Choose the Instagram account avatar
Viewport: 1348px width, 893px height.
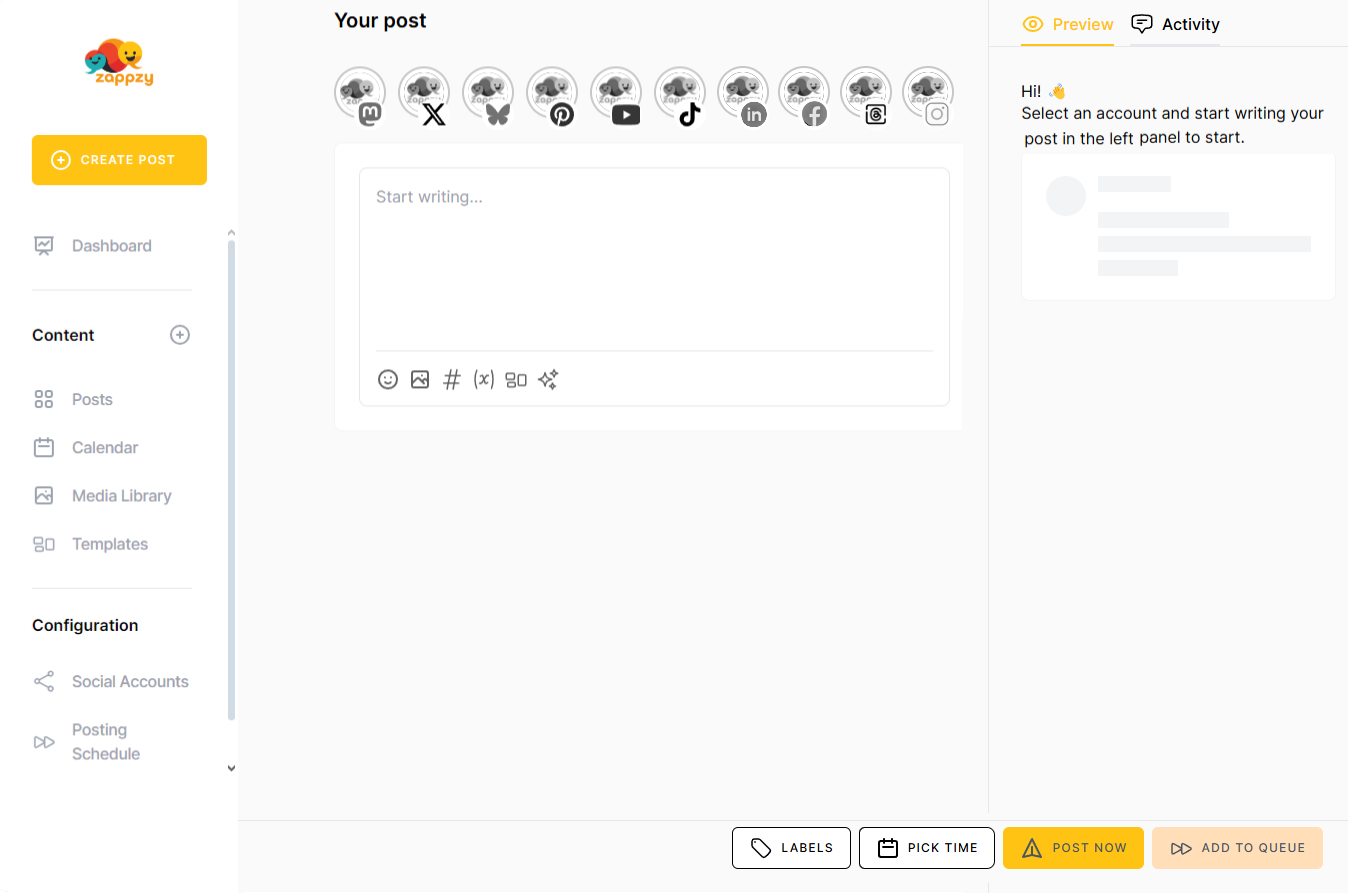click(x=929, y=95)
